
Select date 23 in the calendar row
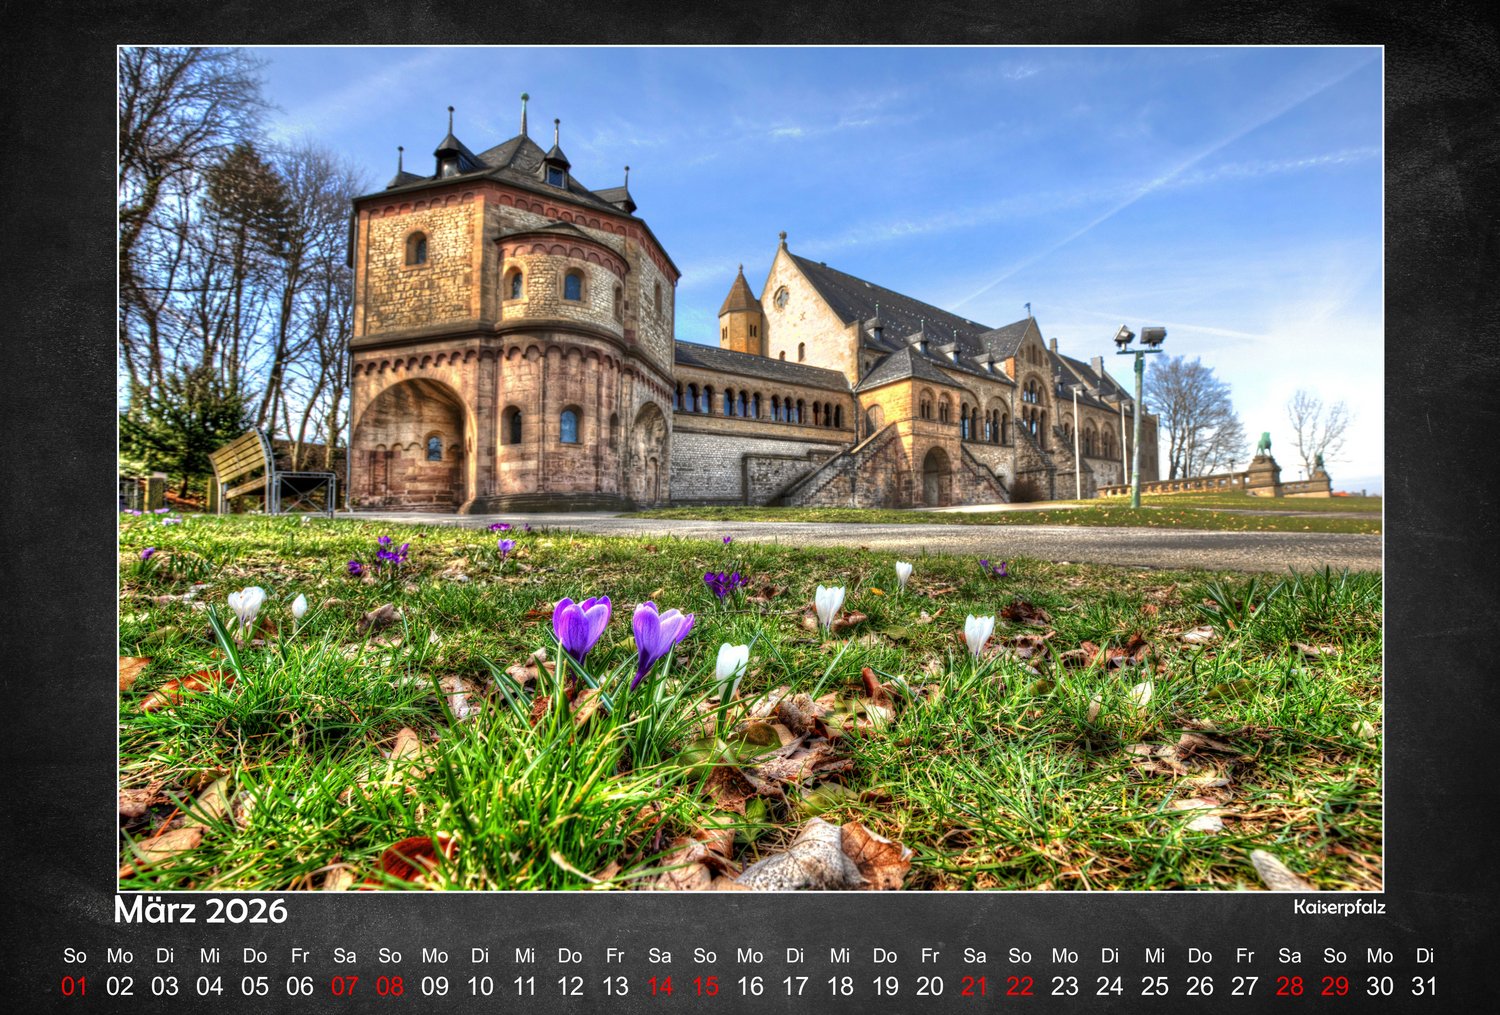click(x=1065, y=986)
